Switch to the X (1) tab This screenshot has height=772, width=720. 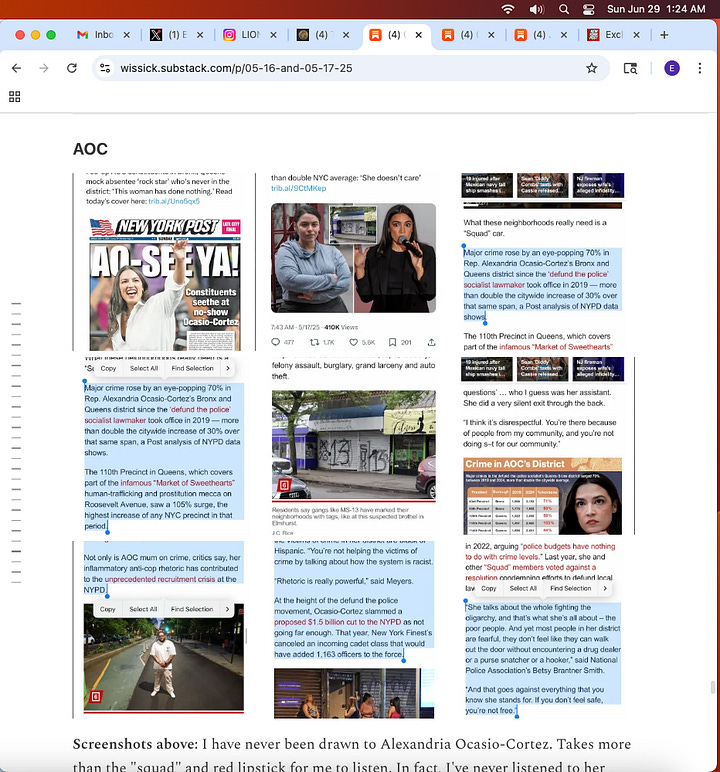point(169,35)
